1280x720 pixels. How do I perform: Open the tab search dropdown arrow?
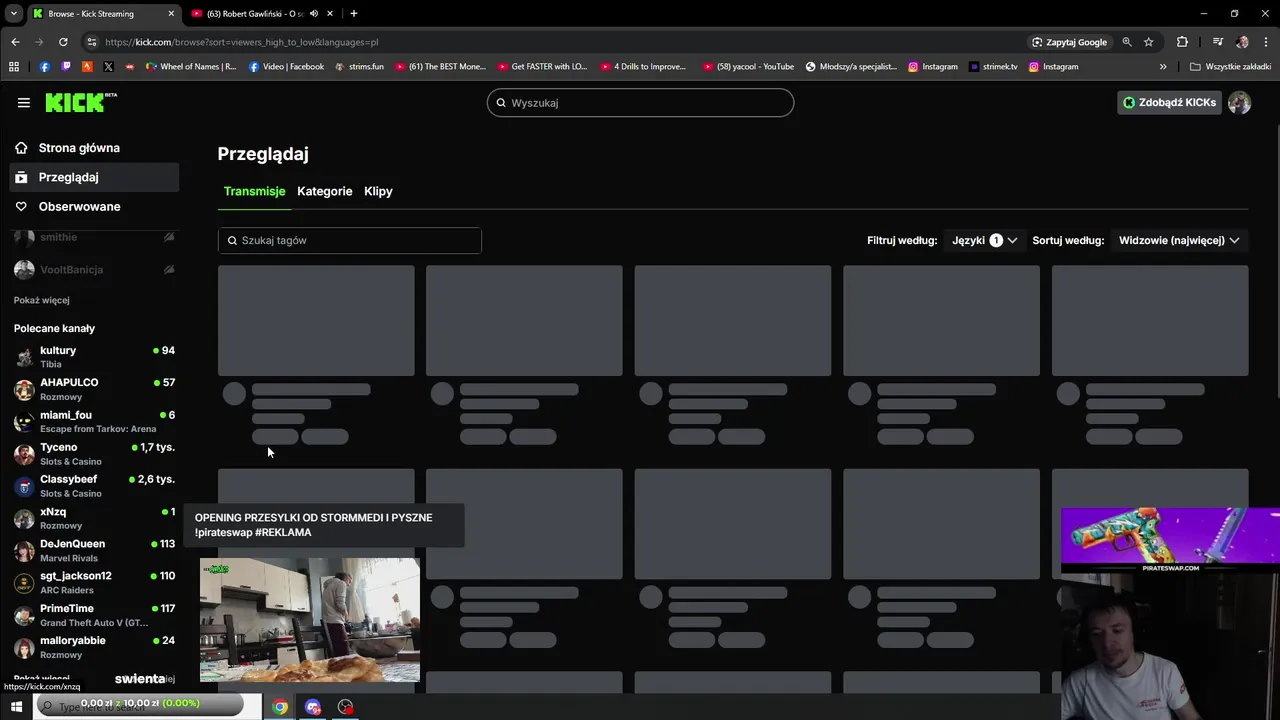(x=13, y=14)
